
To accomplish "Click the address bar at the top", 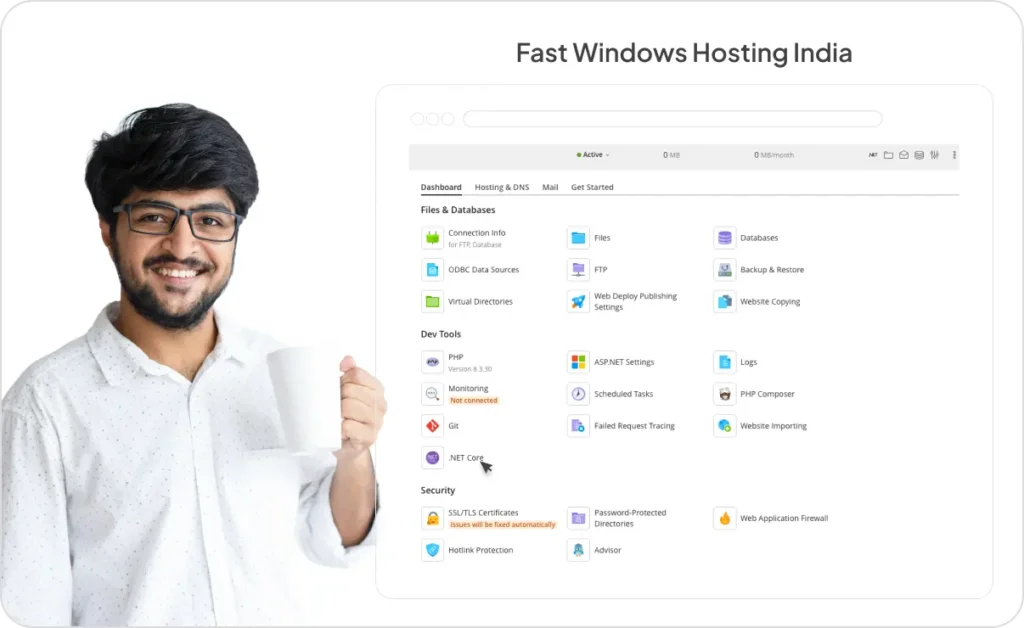I will pos(672,118).
